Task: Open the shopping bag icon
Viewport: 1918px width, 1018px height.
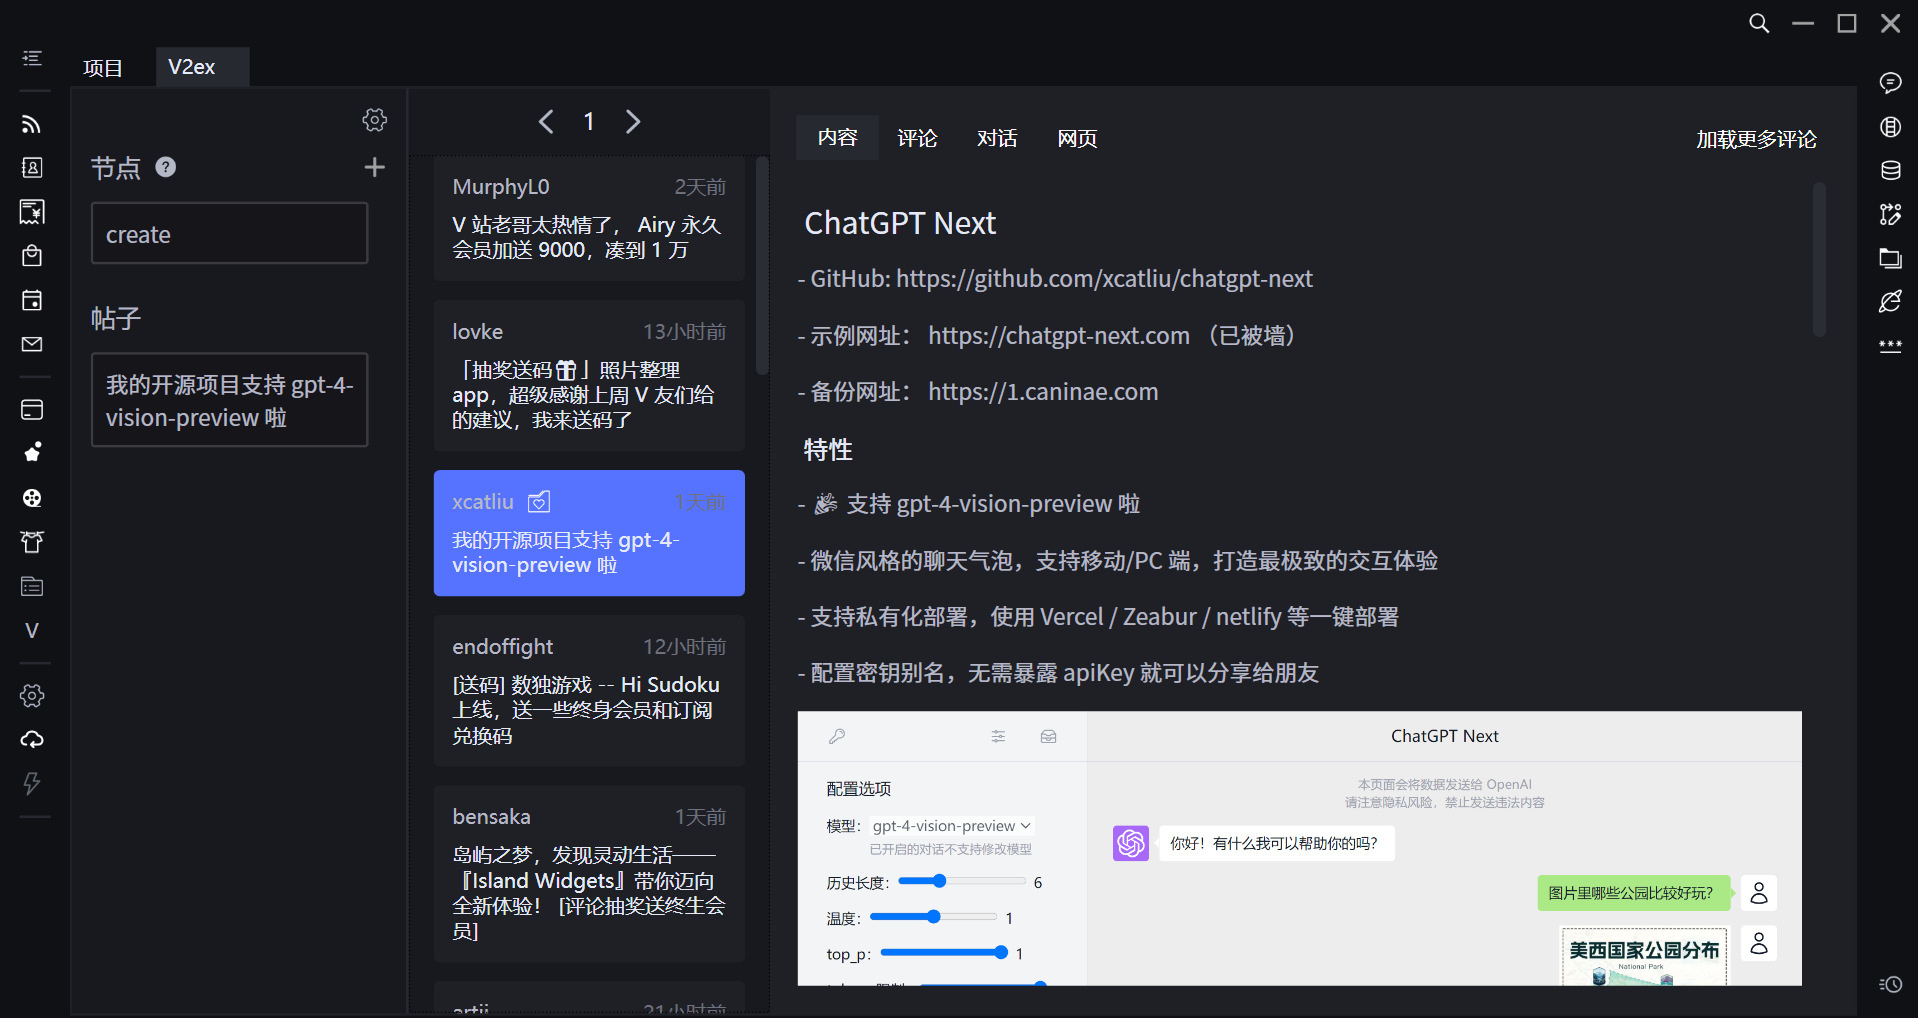Action: point(32,256)
